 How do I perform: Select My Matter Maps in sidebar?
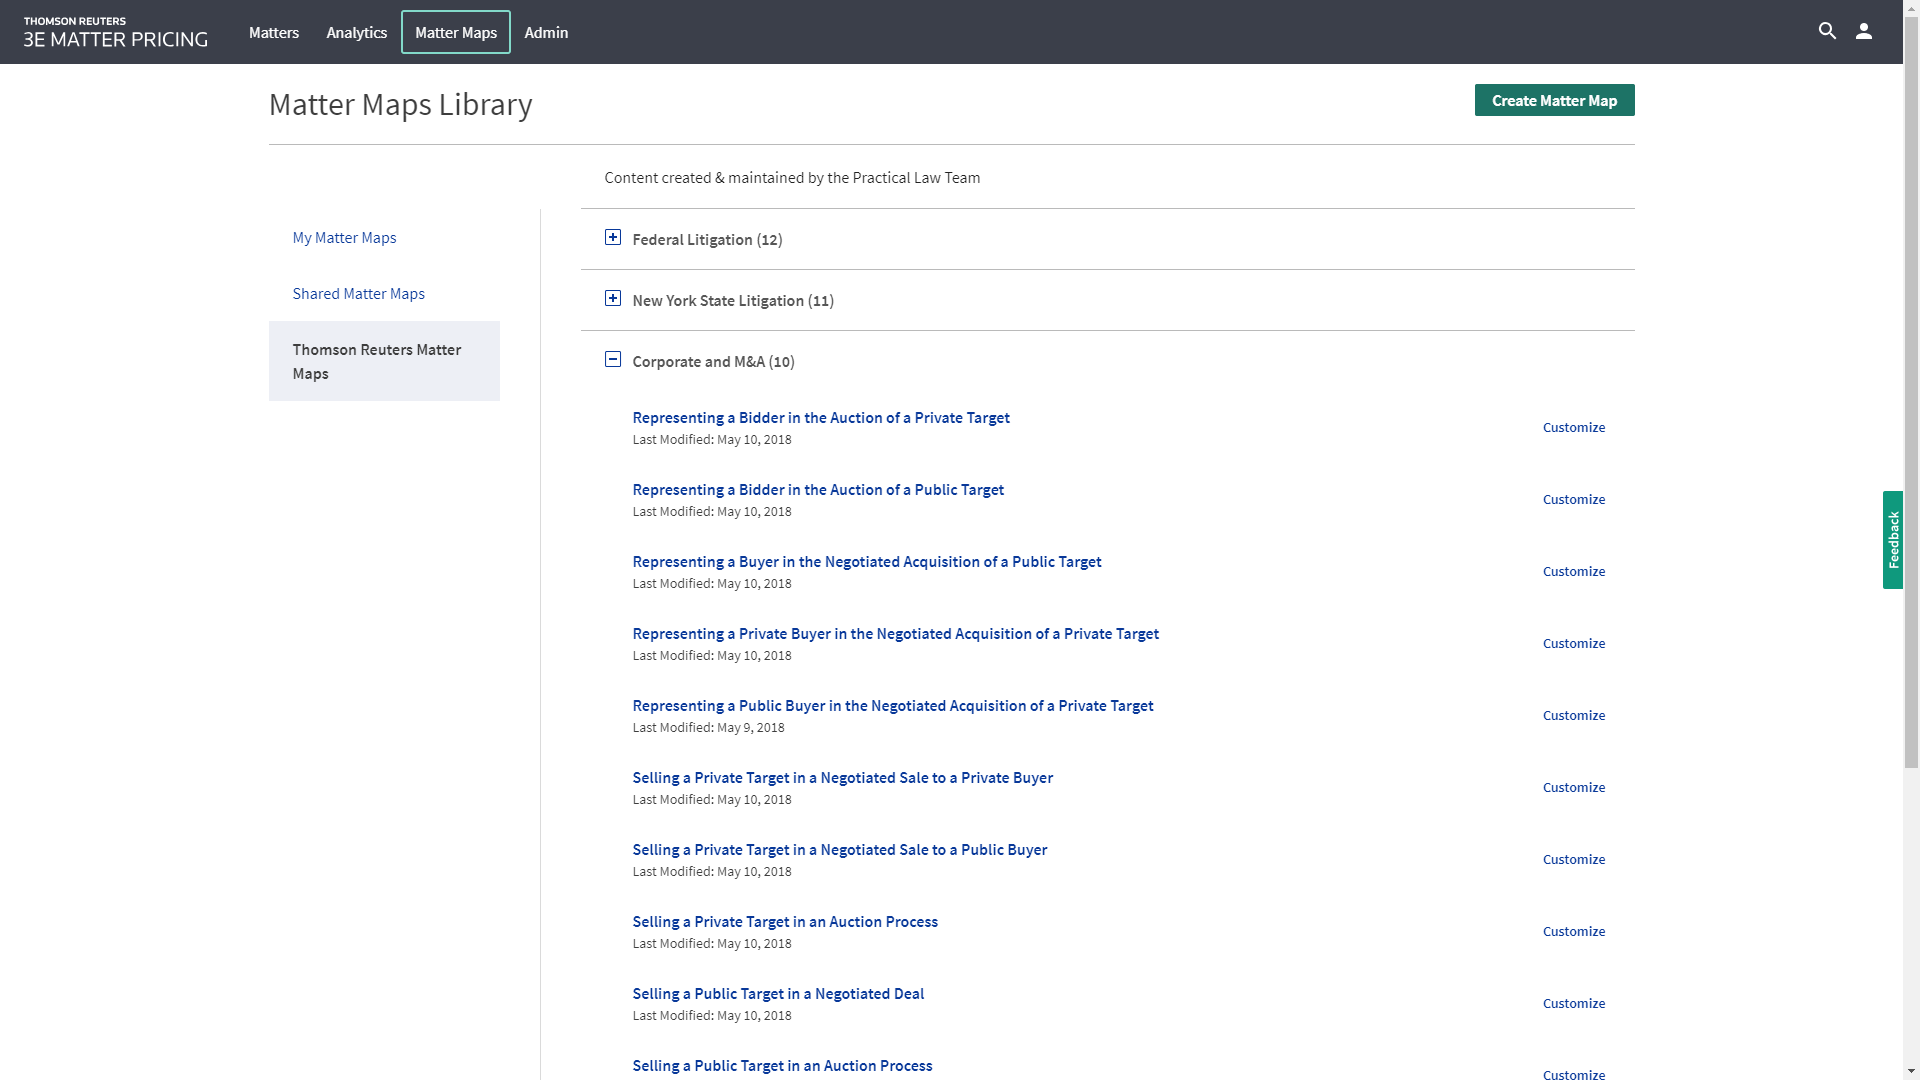point(344,237)
